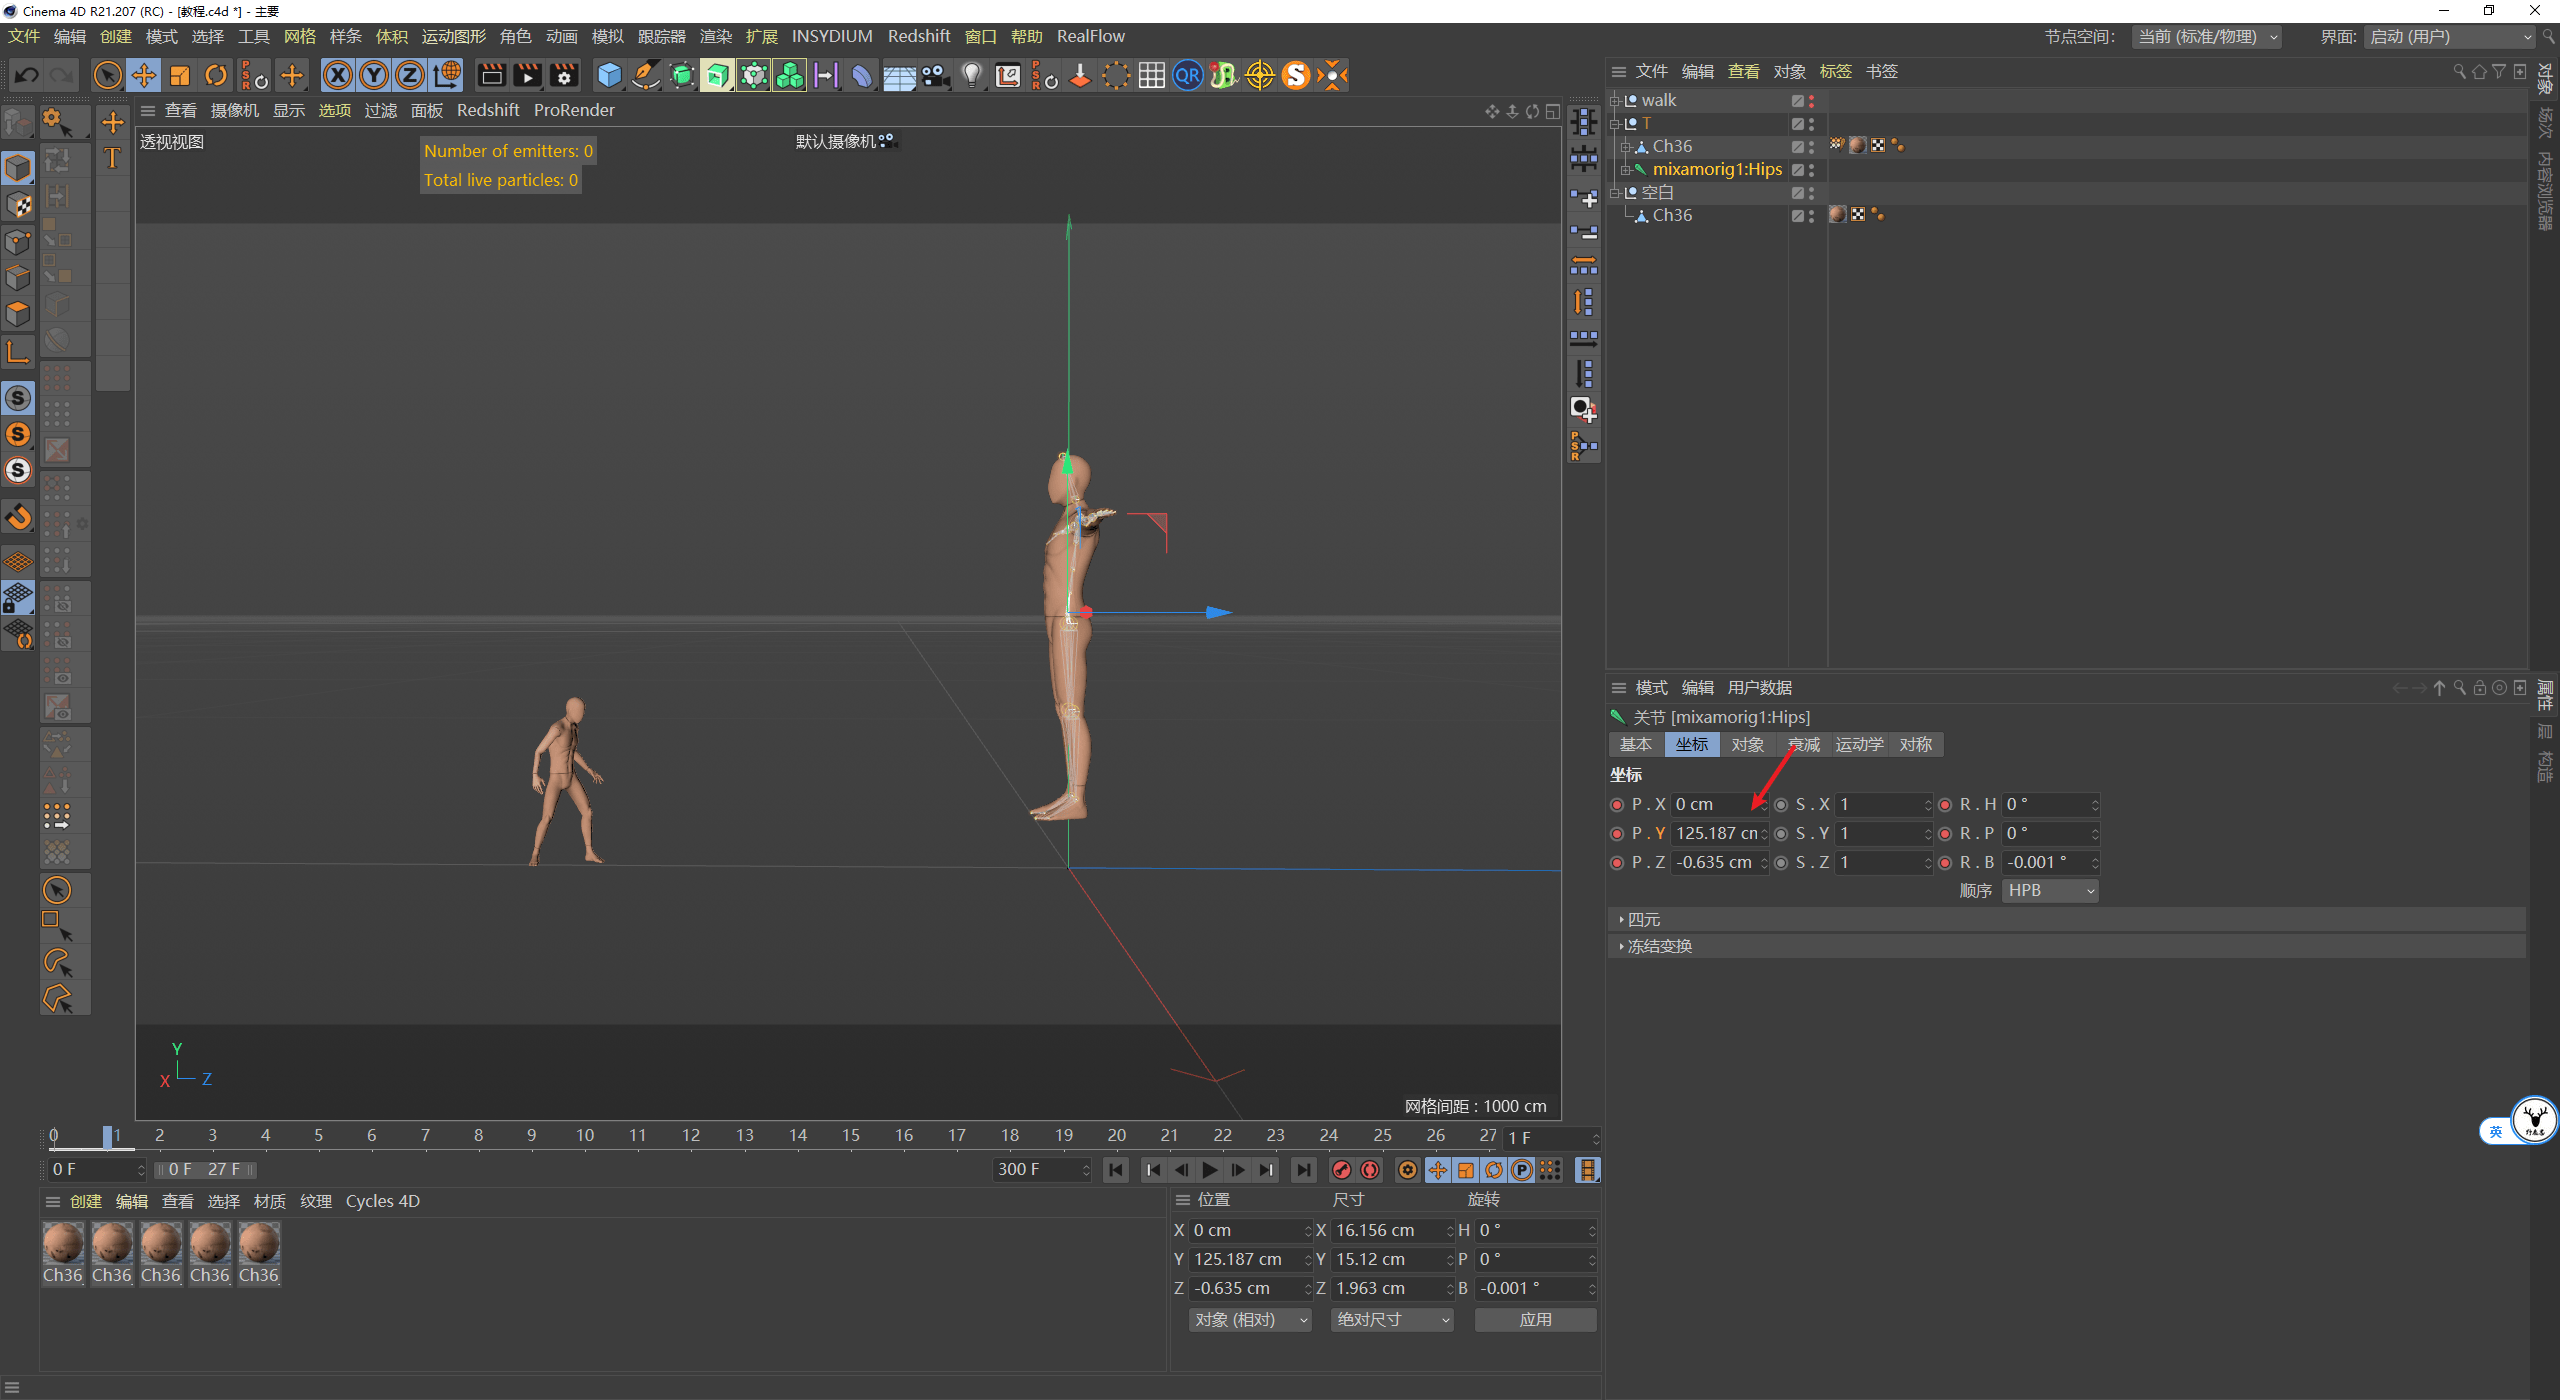The image size is (2560, 1400).
Task: Click the Light object bulb icon
Action: click(971, 75)
